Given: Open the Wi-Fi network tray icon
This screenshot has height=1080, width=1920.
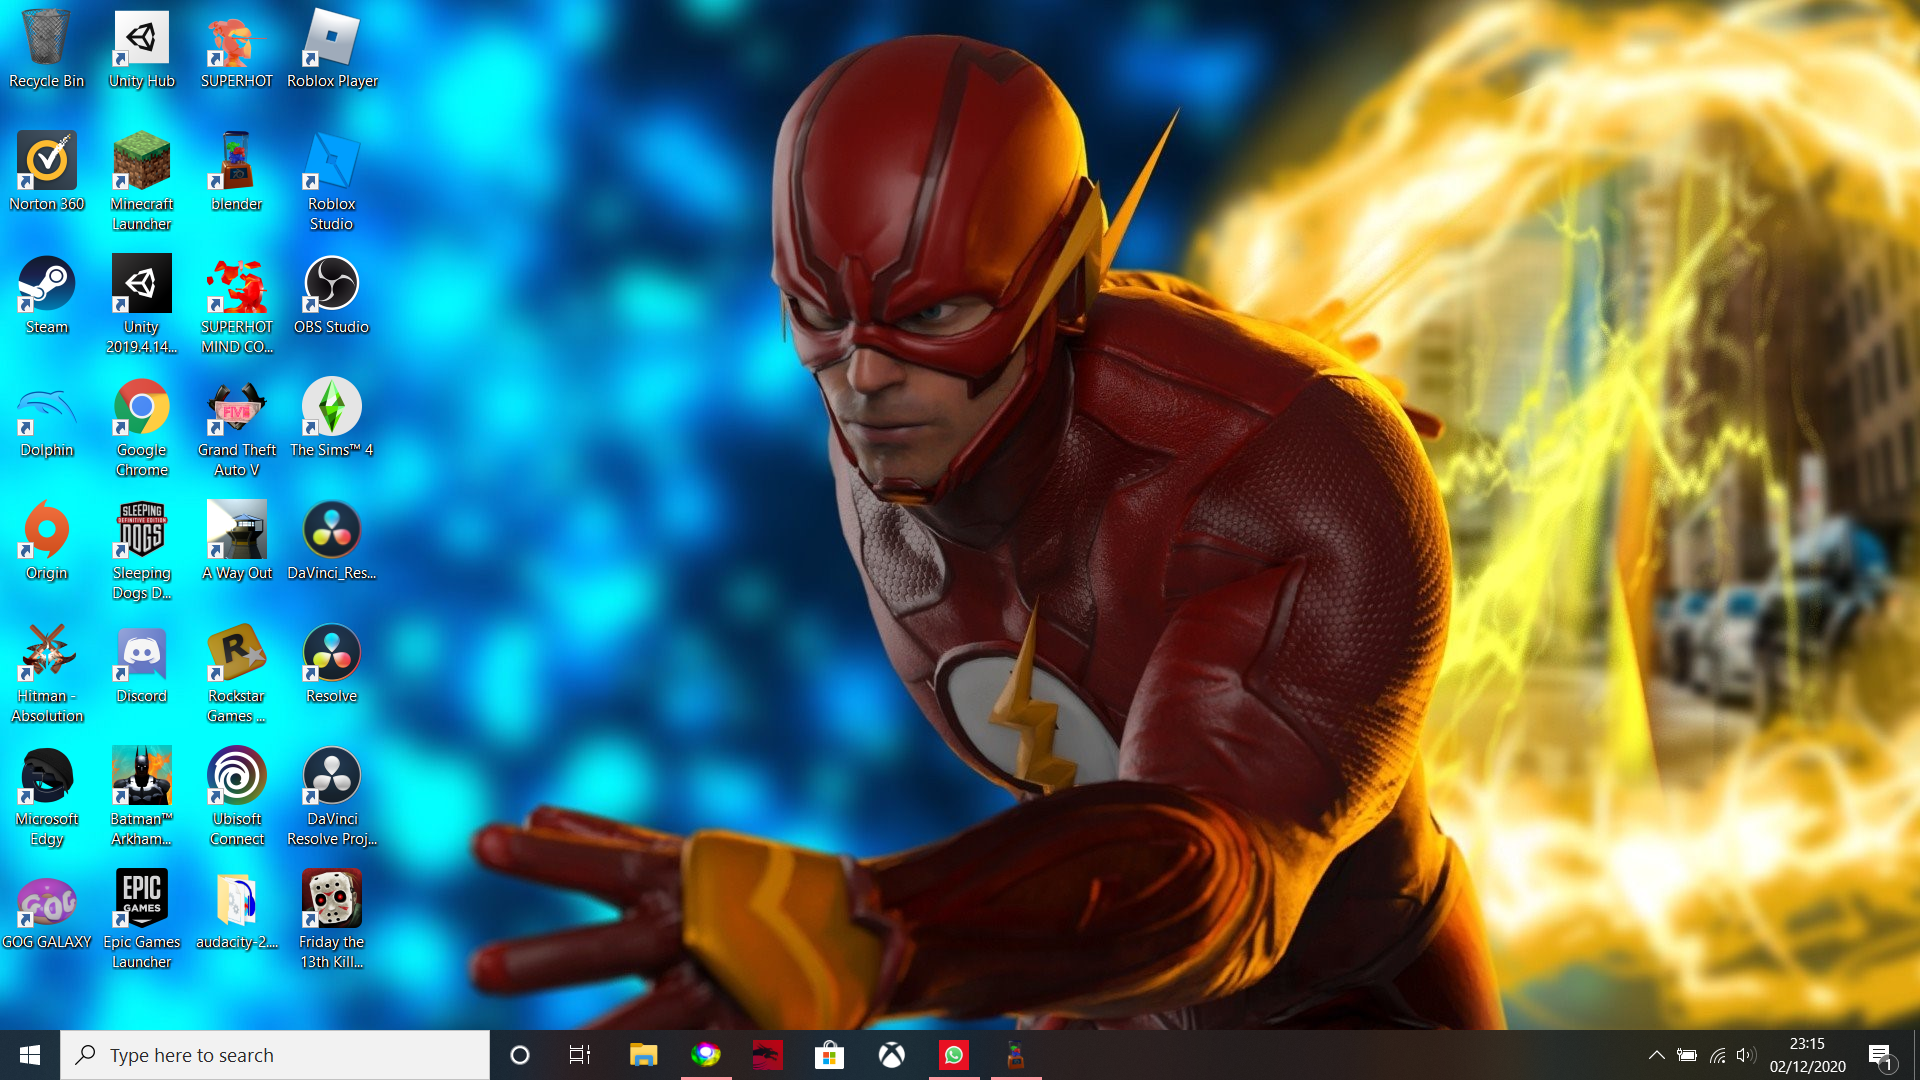Looking at the screenshot, I should [x=1717, y=1055].
